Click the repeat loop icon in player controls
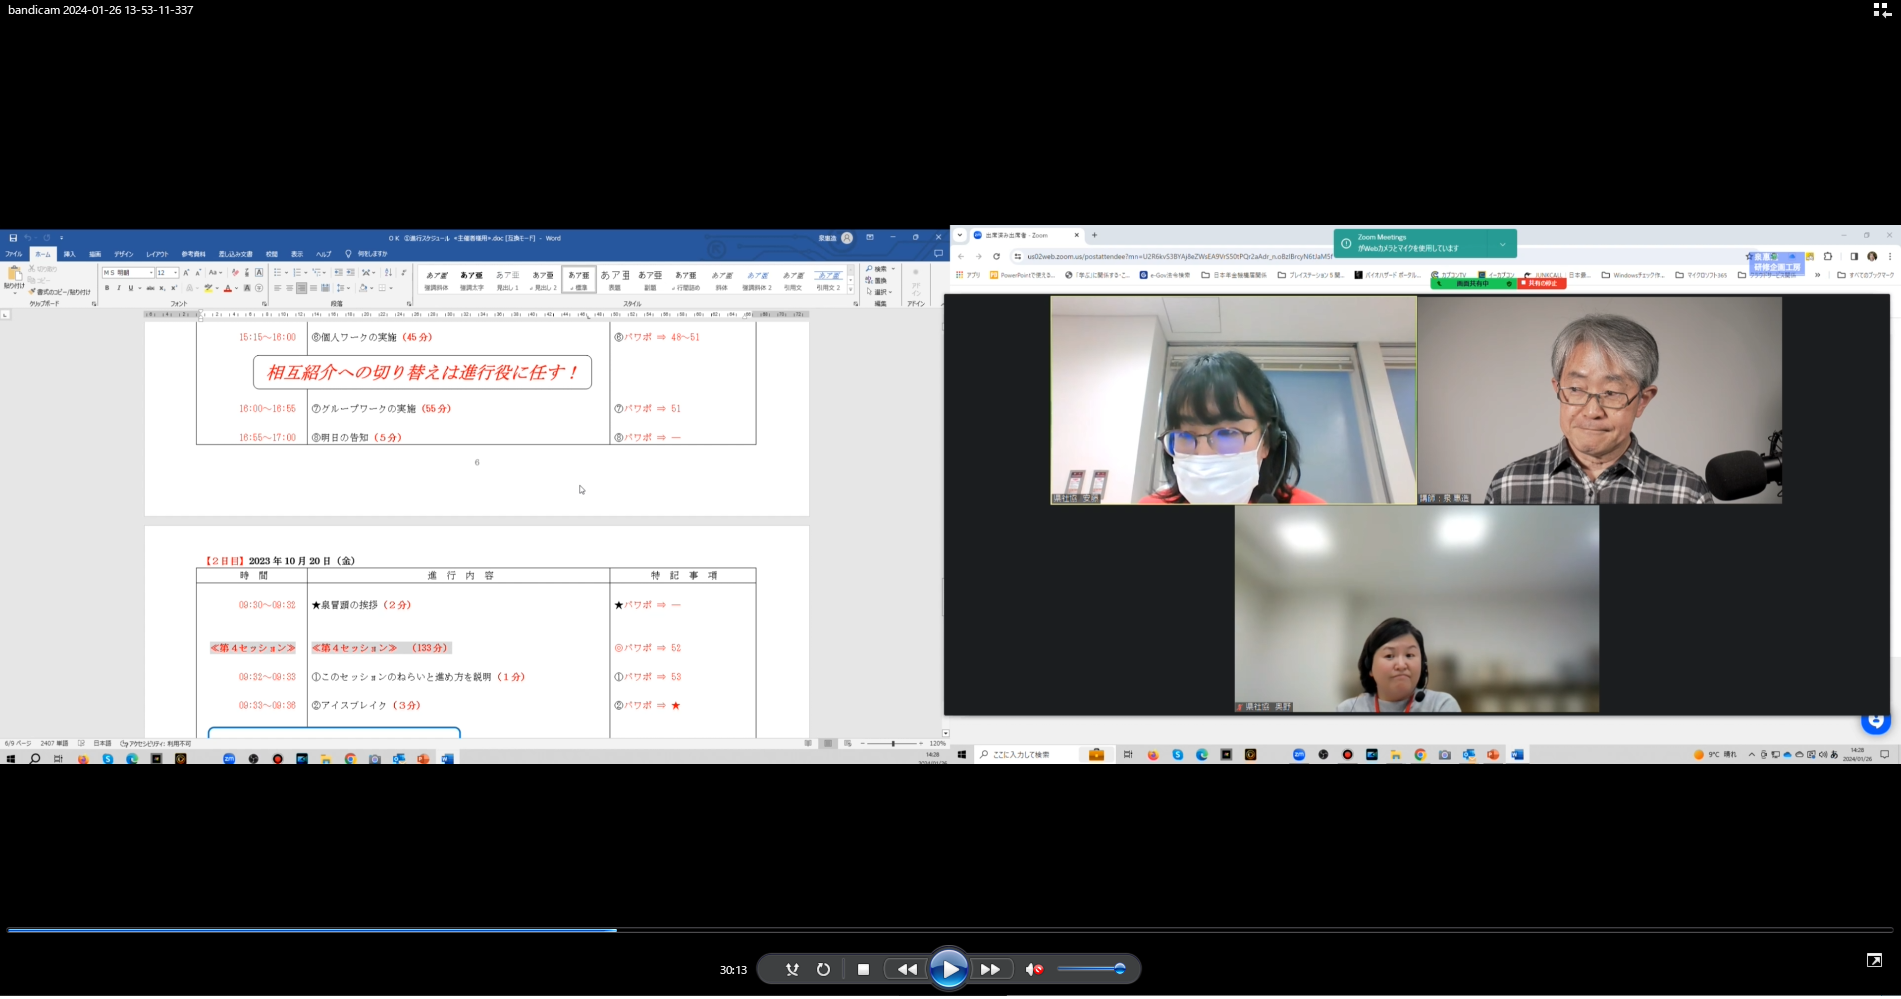Image resolution: width=1901 pixels, height=999 pixels. (823, 969)
